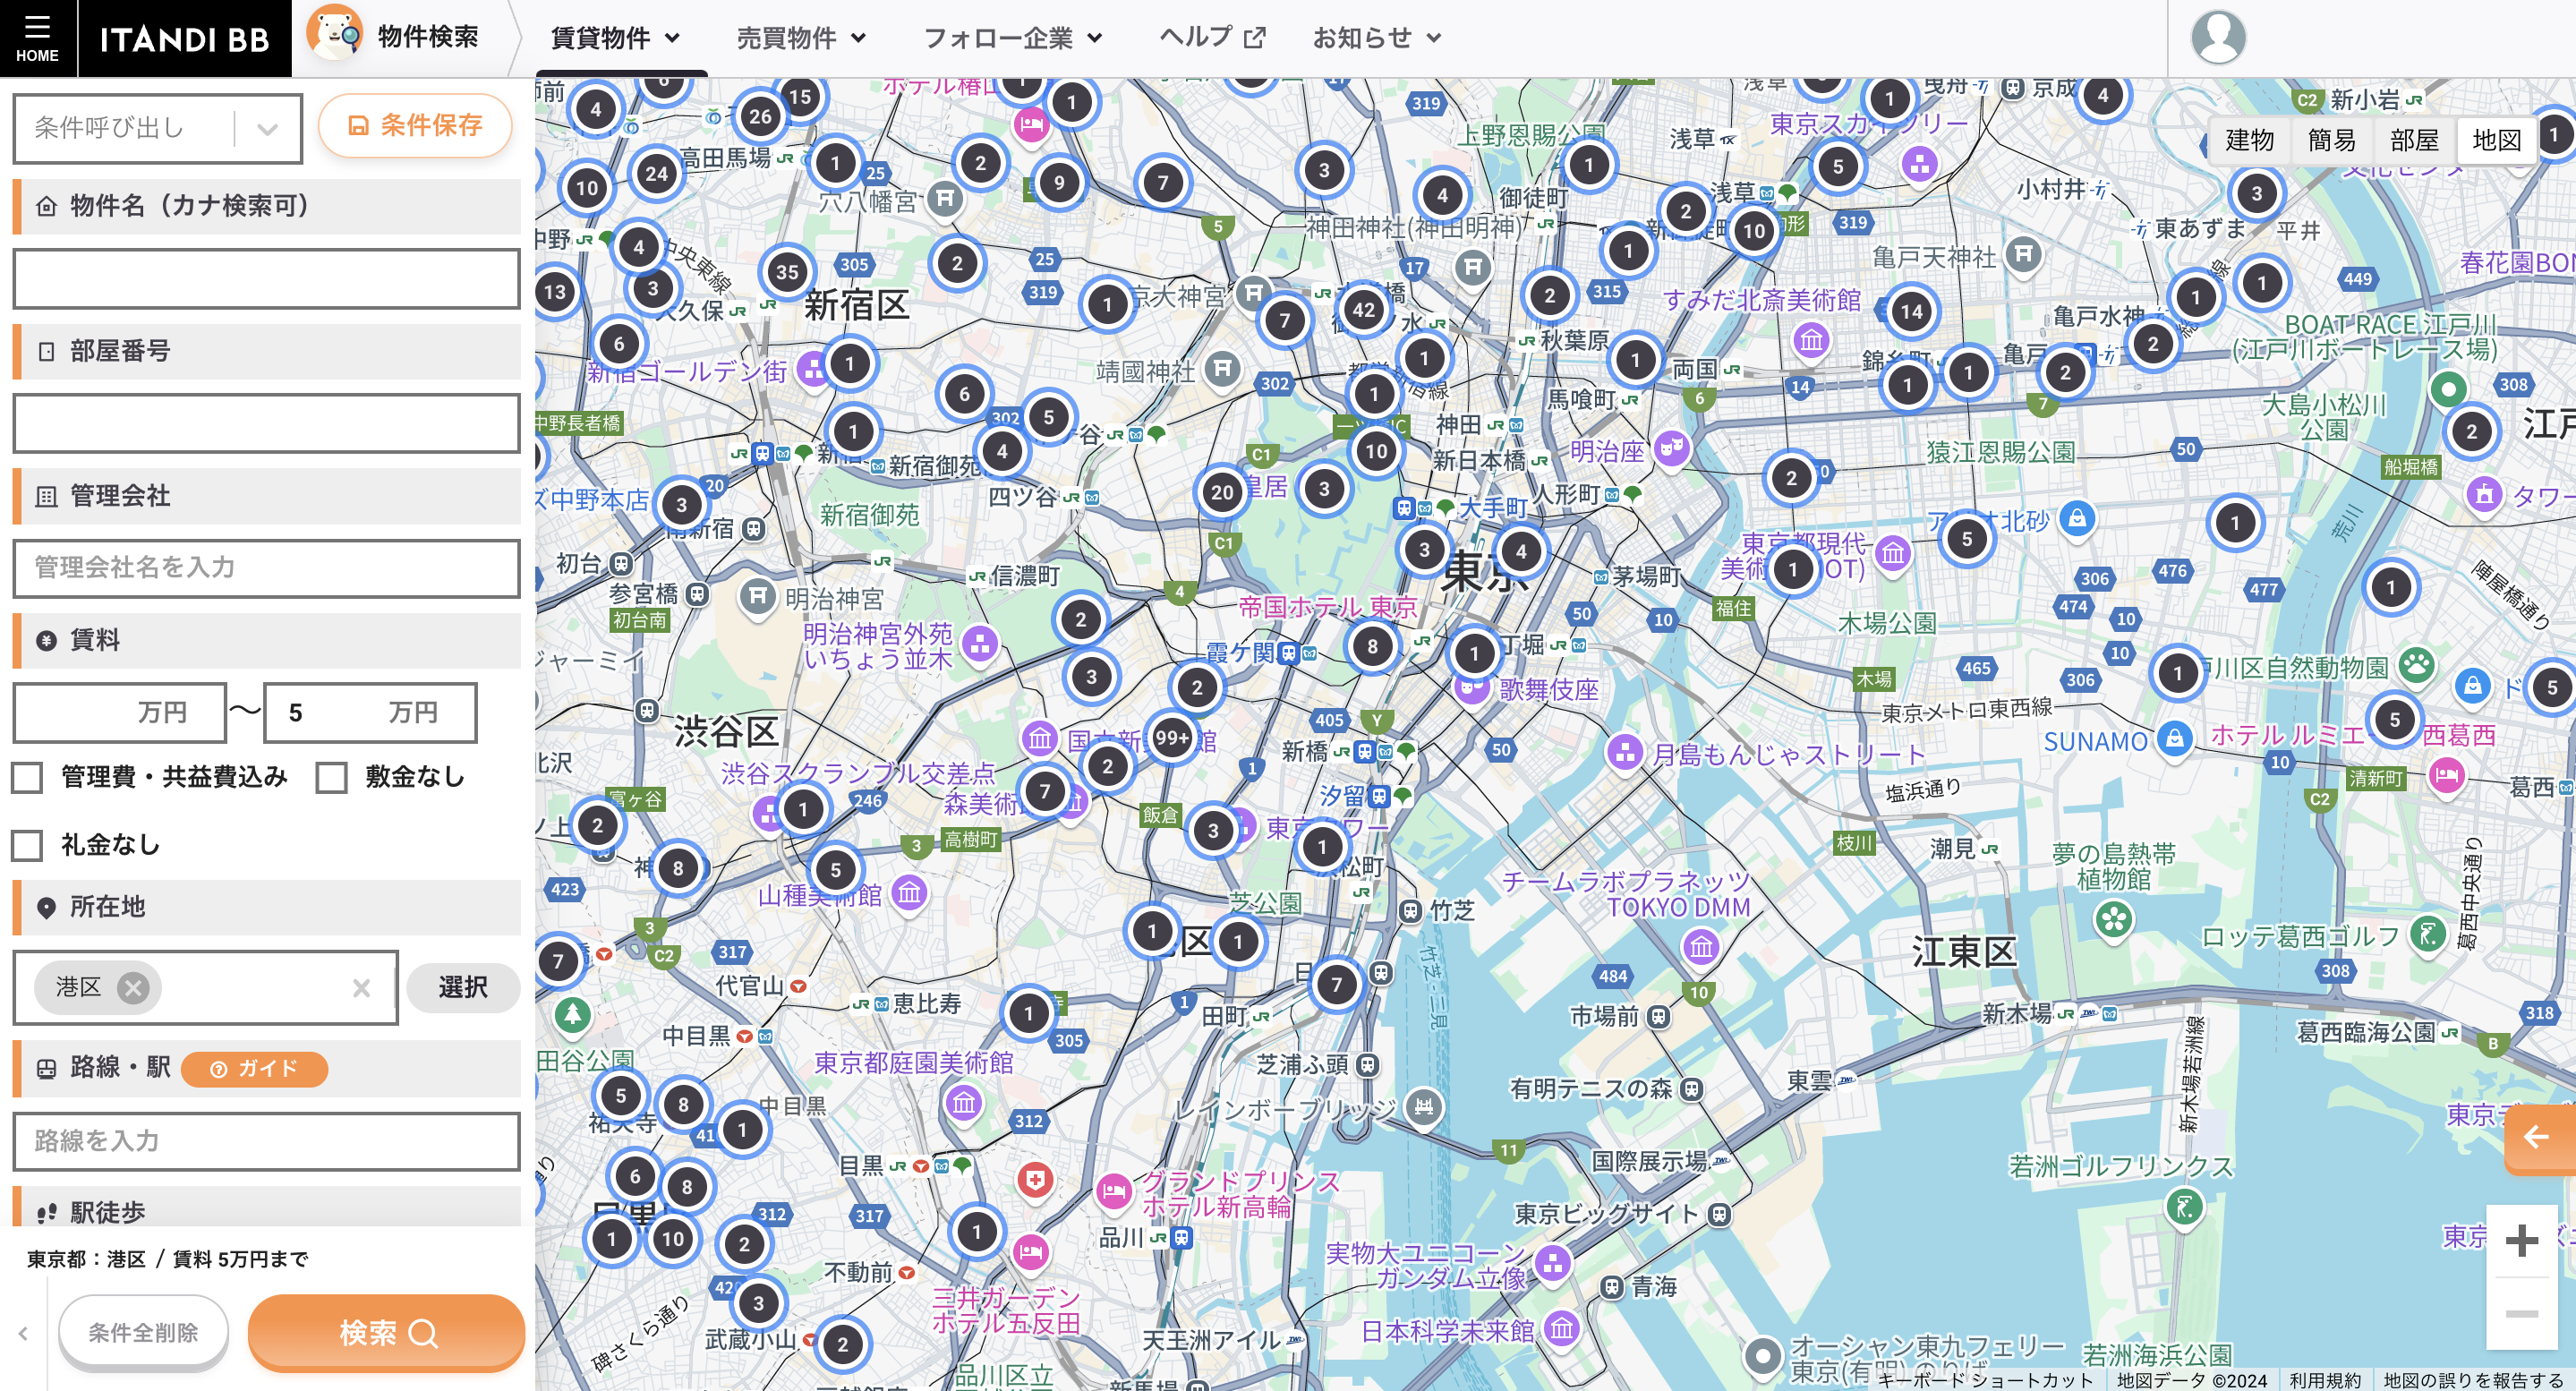This screenshot has height=1391, width=2576.
Task: Zoom in the map with plus button
Action: pyautogui.click(x=2521, y=1240)
